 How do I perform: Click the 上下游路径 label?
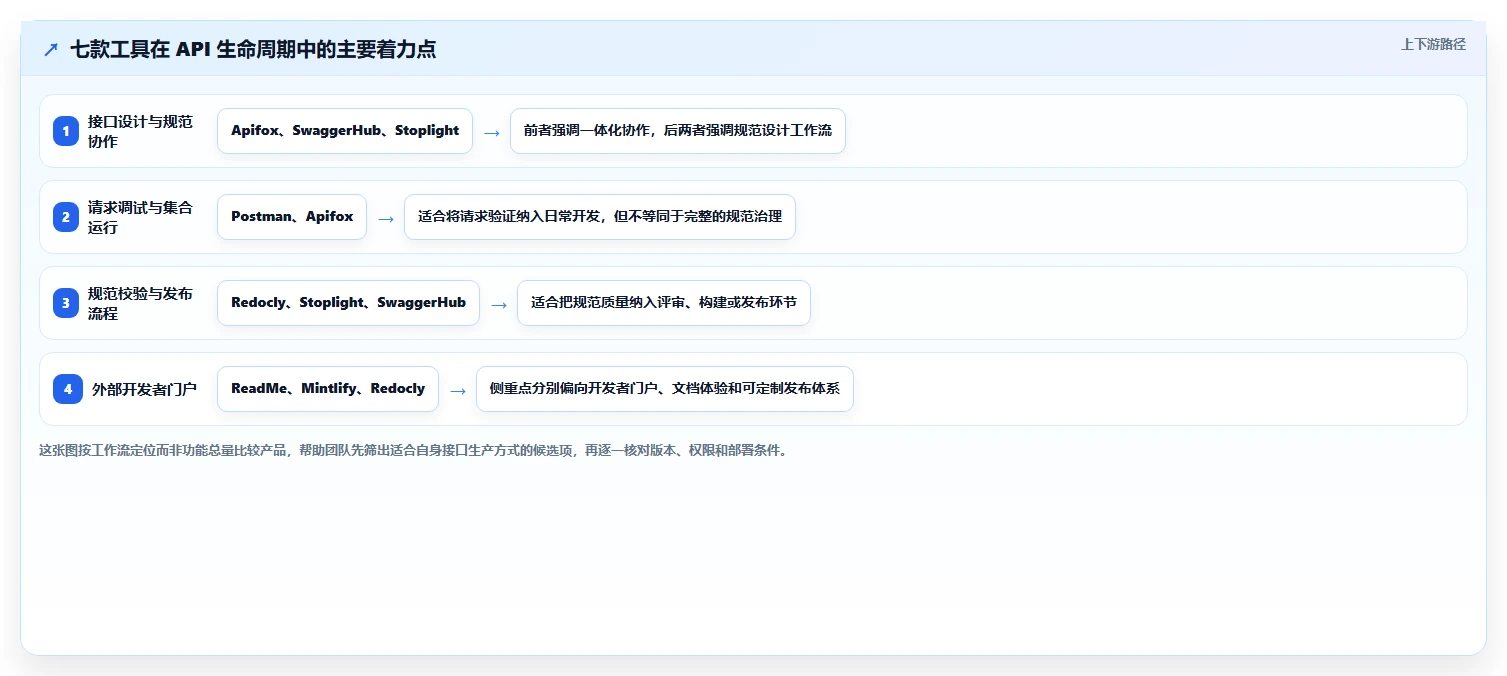1433,44
